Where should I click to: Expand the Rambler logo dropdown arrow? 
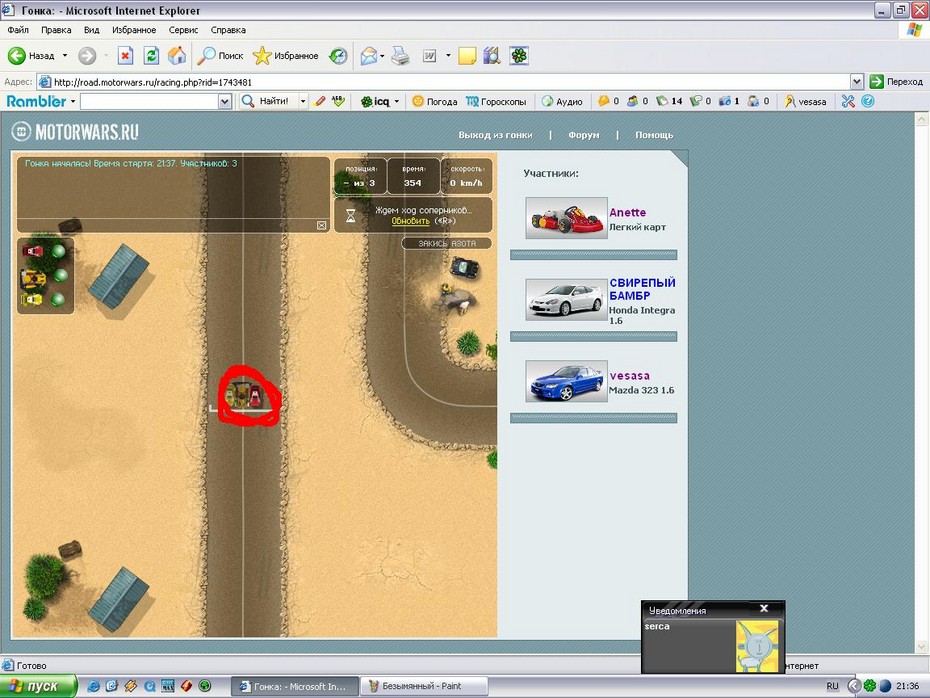(73, 101)
